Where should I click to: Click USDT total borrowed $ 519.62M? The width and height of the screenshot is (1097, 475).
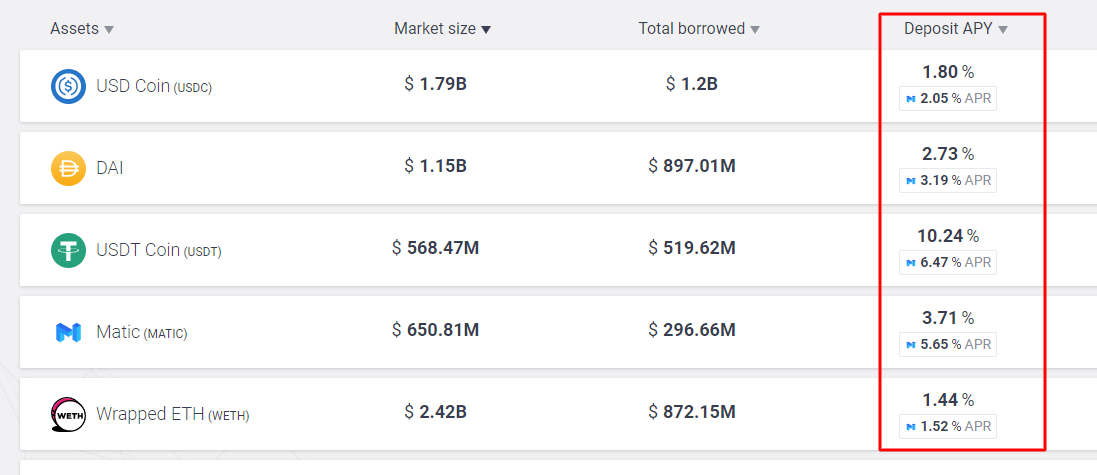[x=692, y=248]
